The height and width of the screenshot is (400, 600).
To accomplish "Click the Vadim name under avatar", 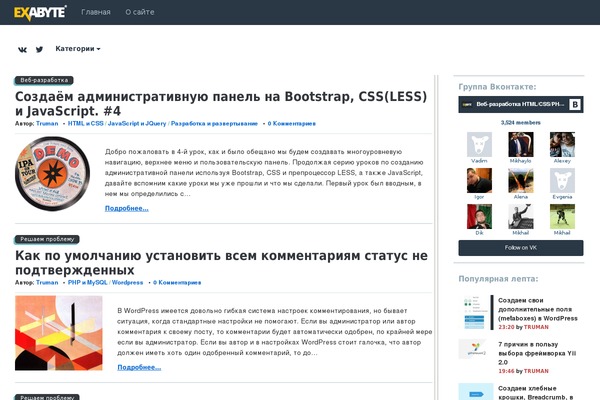I will (479, 161).
